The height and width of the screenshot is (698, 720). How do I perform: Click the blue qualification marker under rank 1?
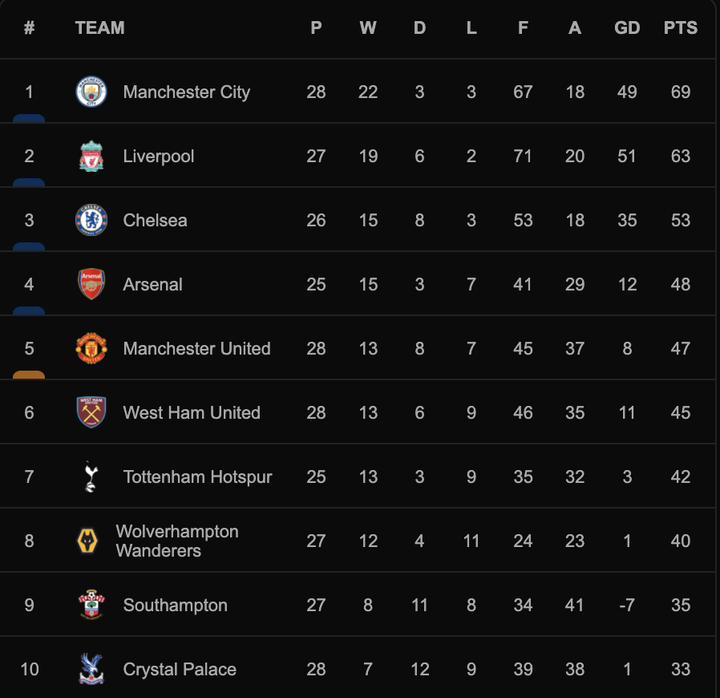pos(29,118)
